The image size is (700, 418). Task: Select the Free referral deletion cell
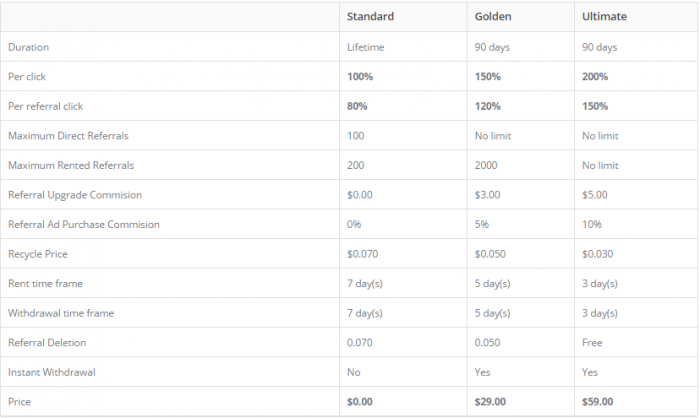592,343
